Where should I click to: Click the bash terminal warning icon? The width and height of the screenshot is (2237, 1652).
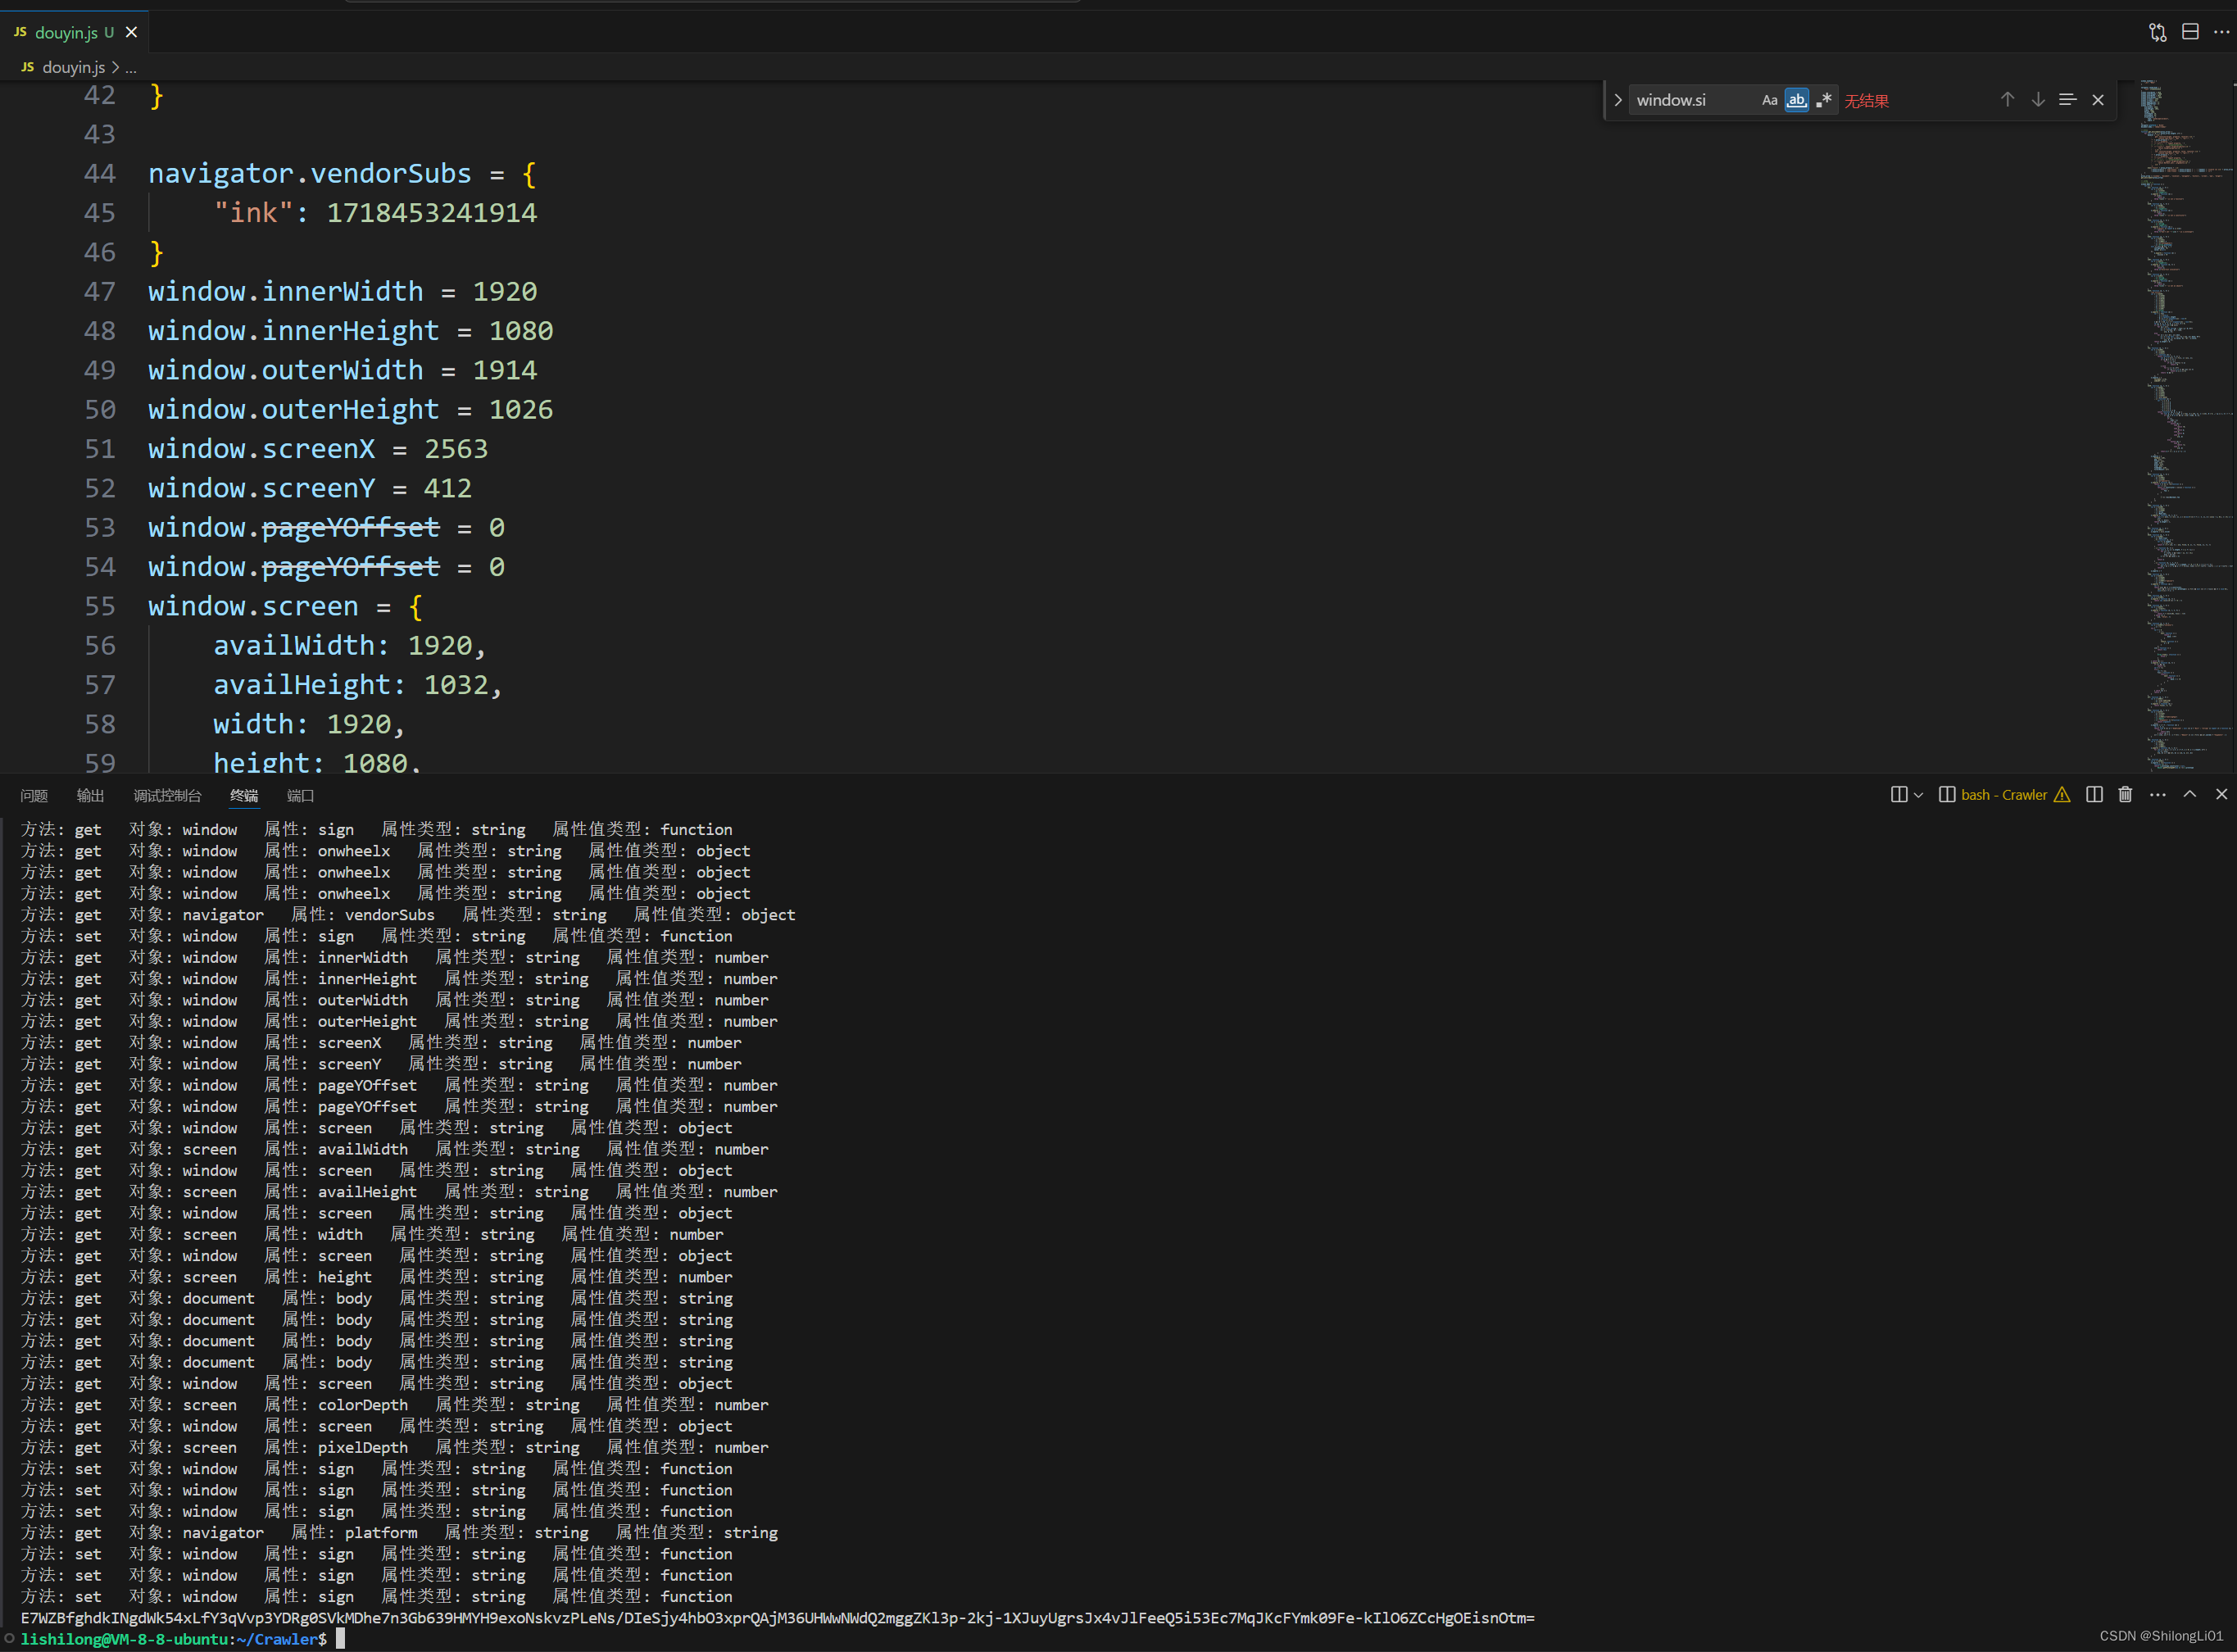[2062, 795]
